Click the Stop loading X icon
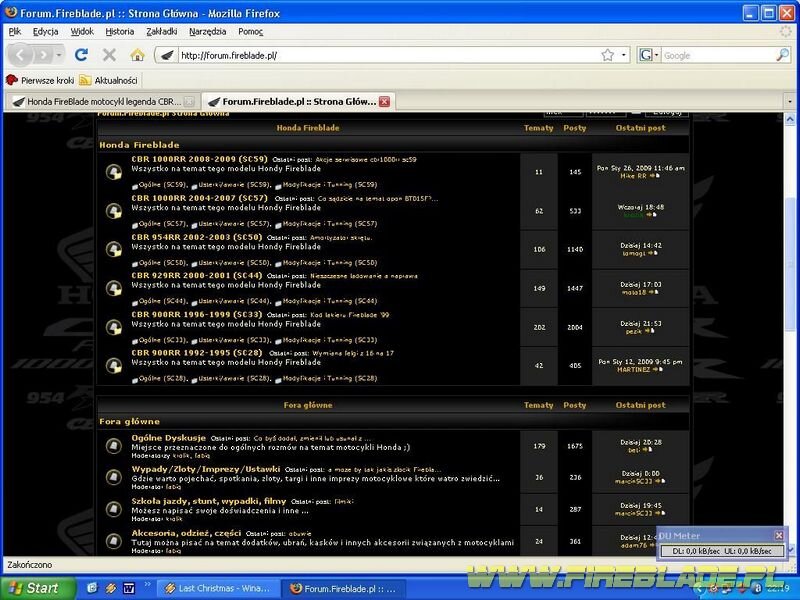Viewport: 800px width, 600px height. pyautogui.click(x=109, y=55)
